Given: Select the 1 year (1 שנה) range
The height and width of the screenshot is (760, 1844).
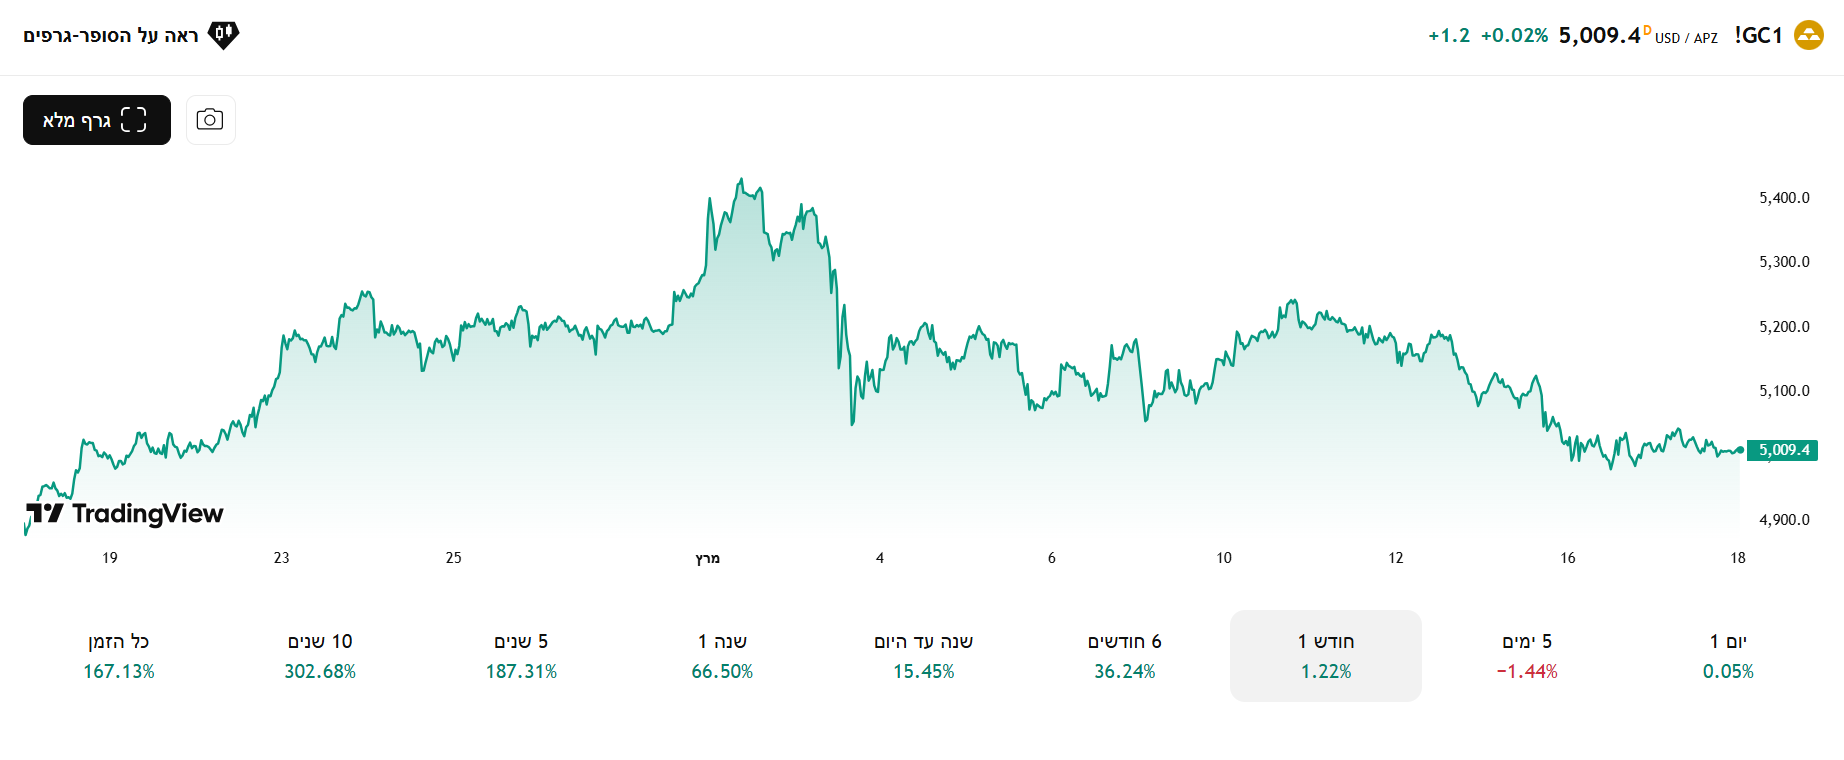Looking at the screenshot, I should click(x=722, y=655).
